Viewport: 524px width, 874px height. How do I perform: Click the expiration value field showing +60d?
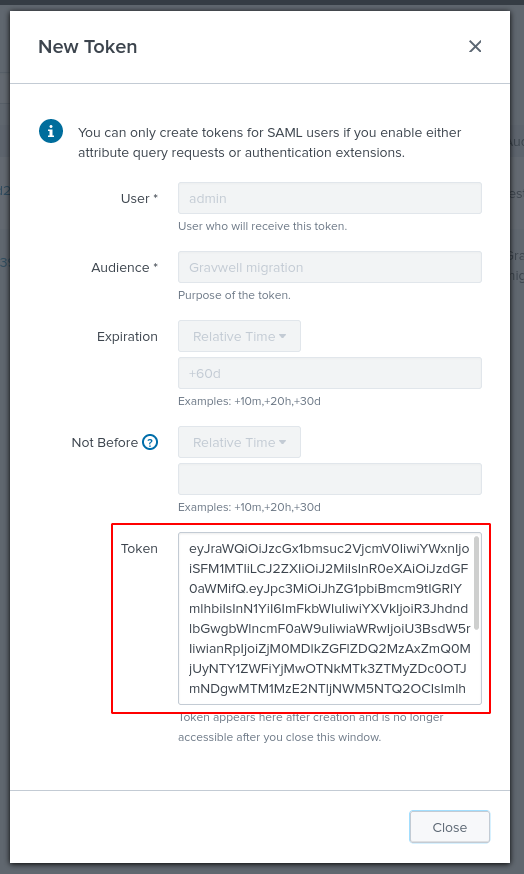329,373
